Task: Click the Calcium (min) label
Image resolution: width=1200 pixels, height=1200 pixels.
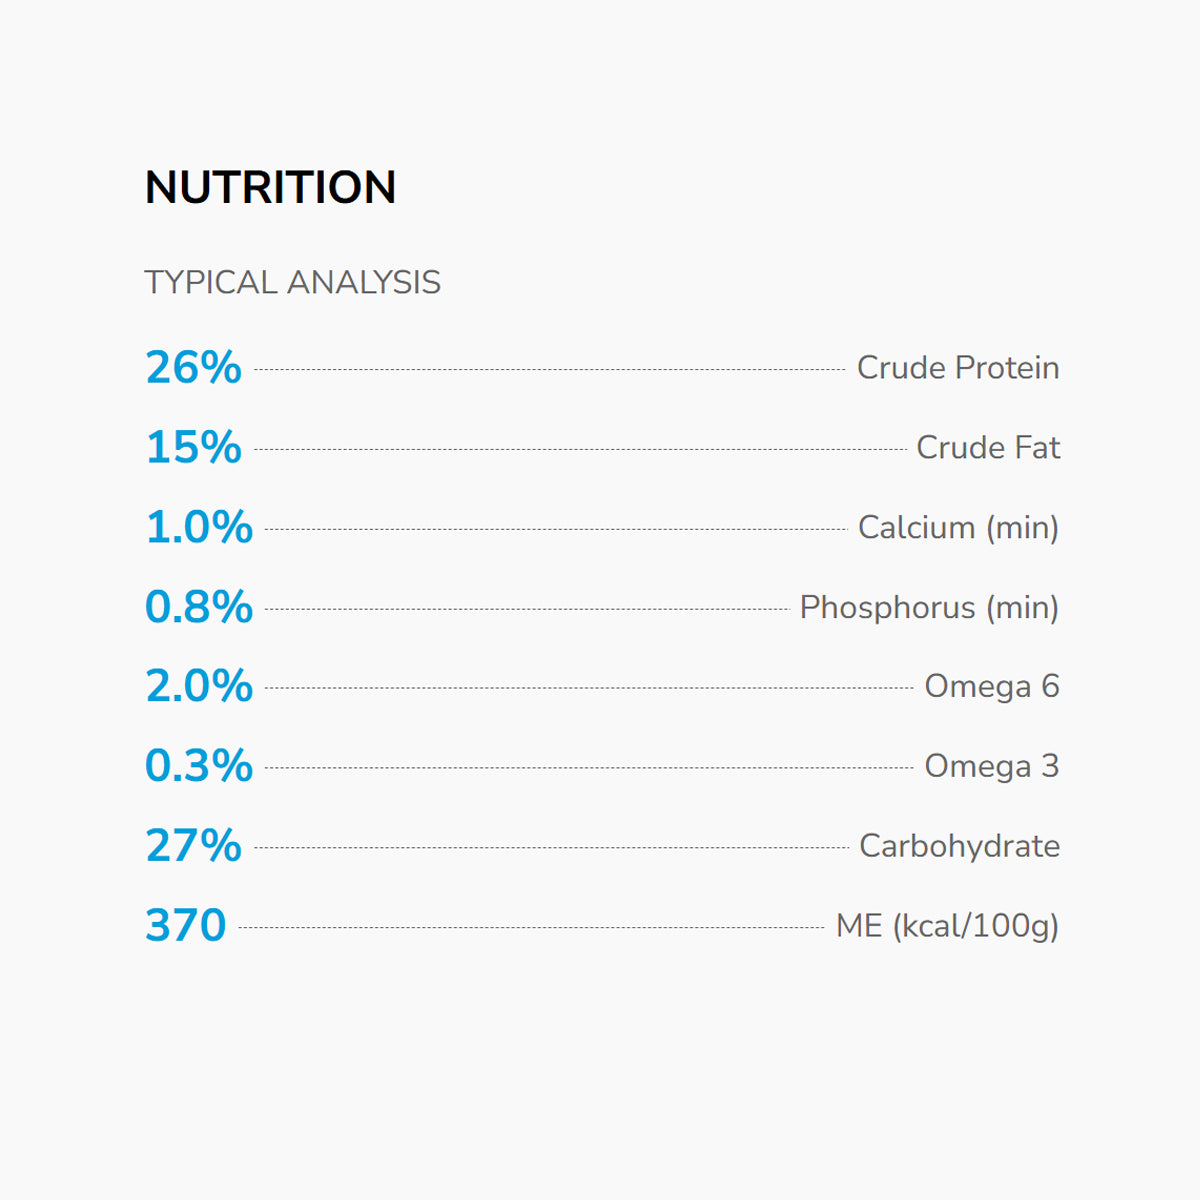Action: 957,527
